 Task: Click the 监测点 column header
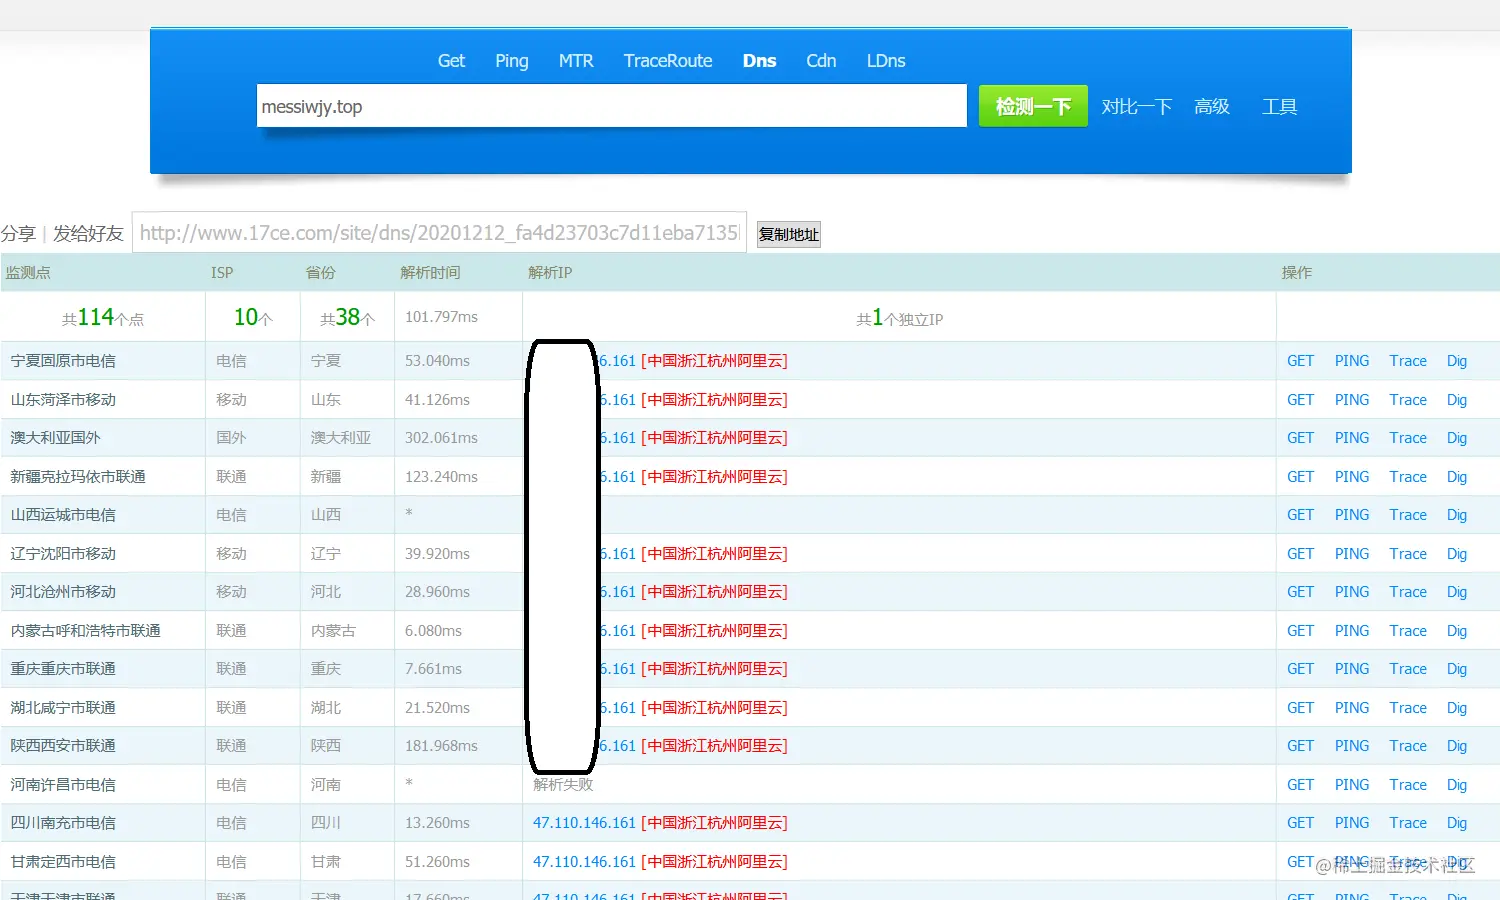28,272
